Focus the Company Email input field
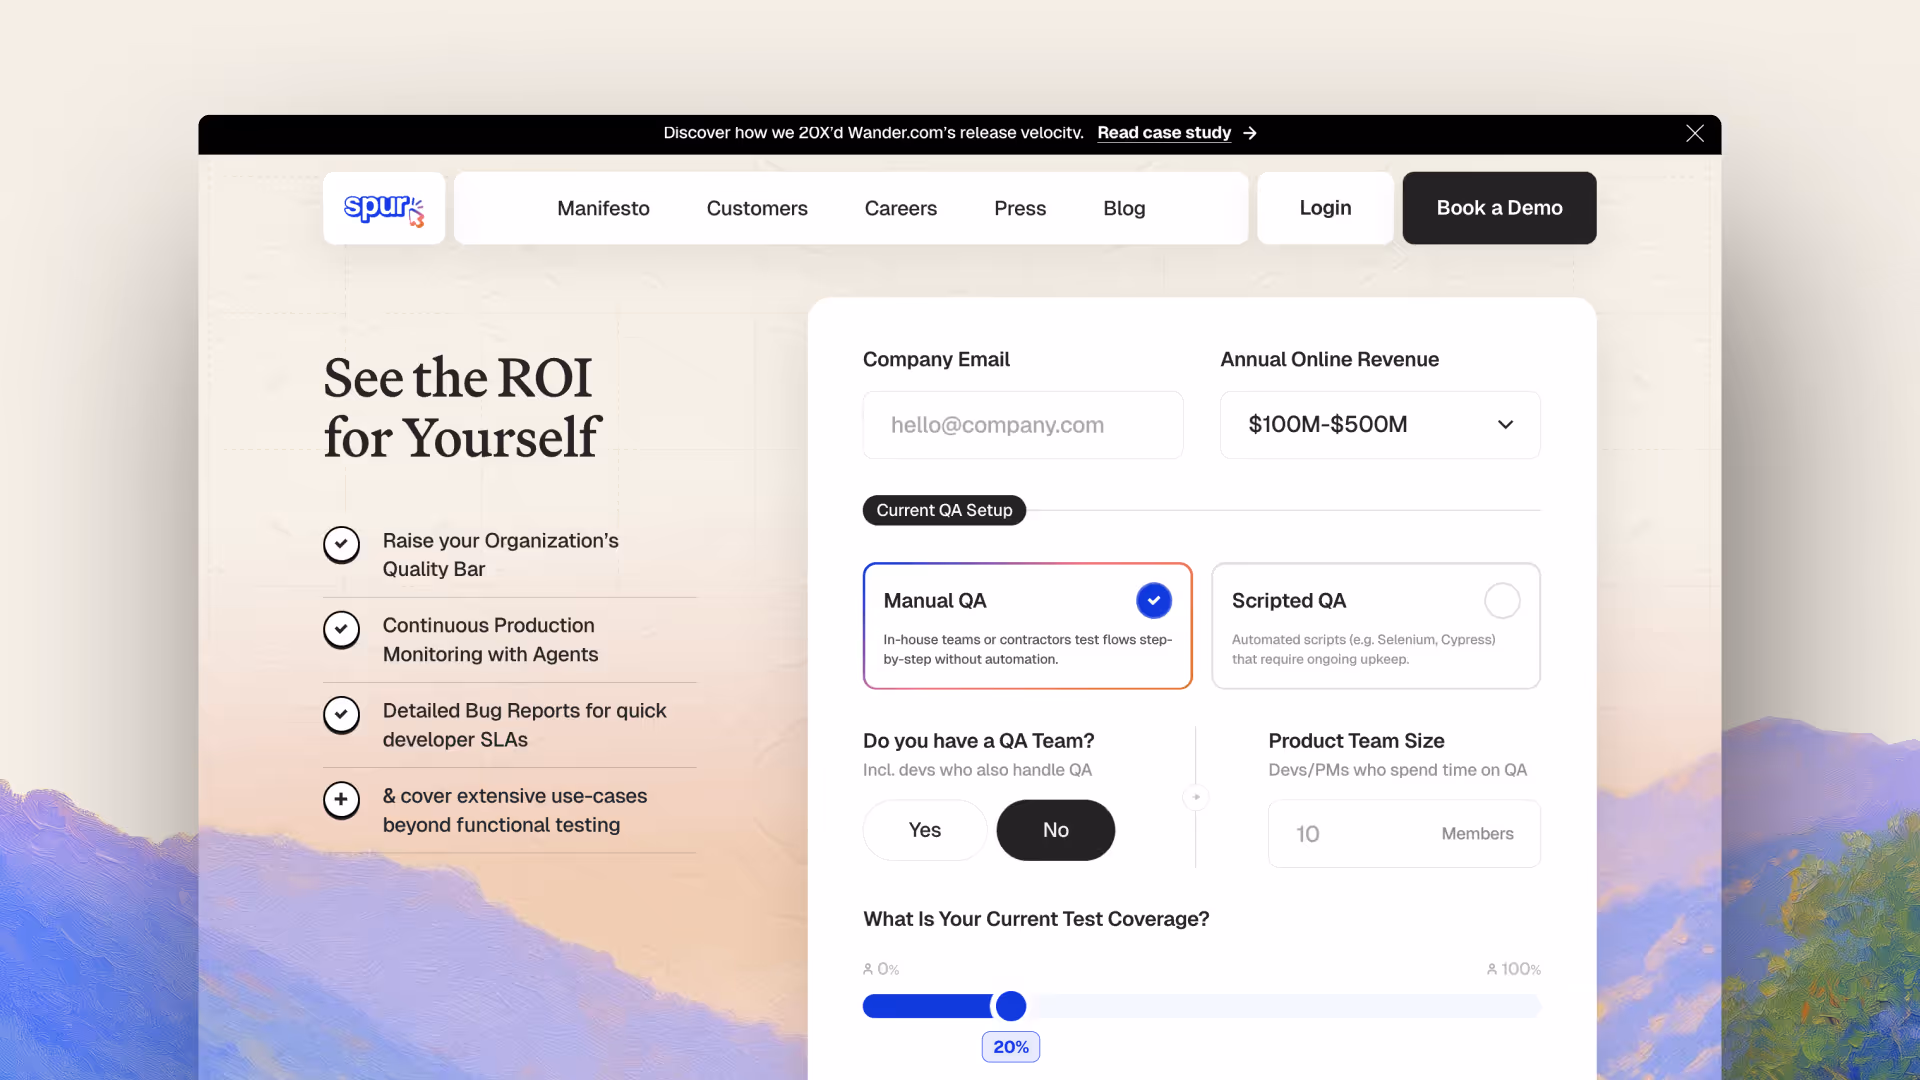The height and width of the screenshot is (1080, 1920). [1022, 425]
